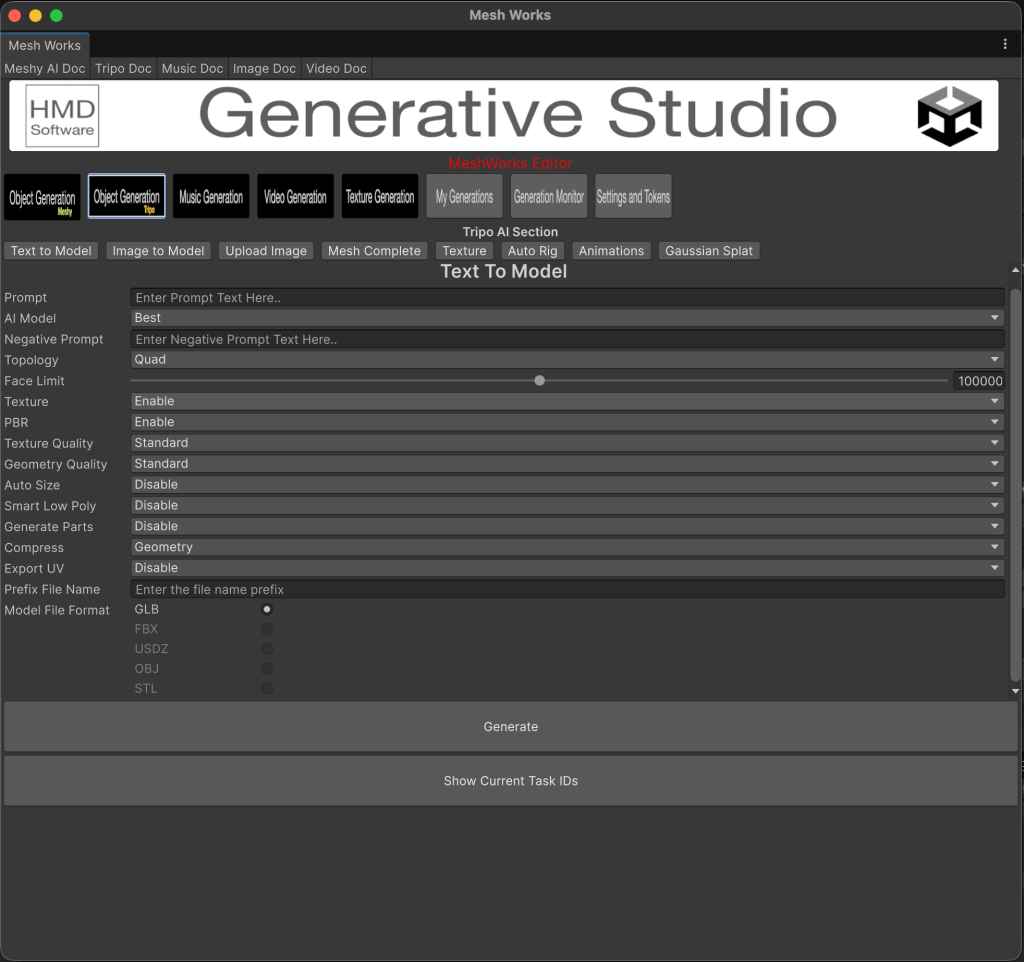
Task: Open the Tripo Texture subsection button
Action: [464, 251]
